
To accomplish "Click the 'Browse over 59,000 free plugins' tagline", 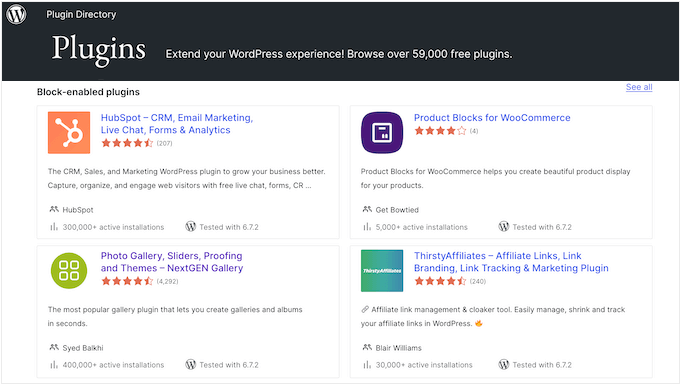I will point(430,54).
